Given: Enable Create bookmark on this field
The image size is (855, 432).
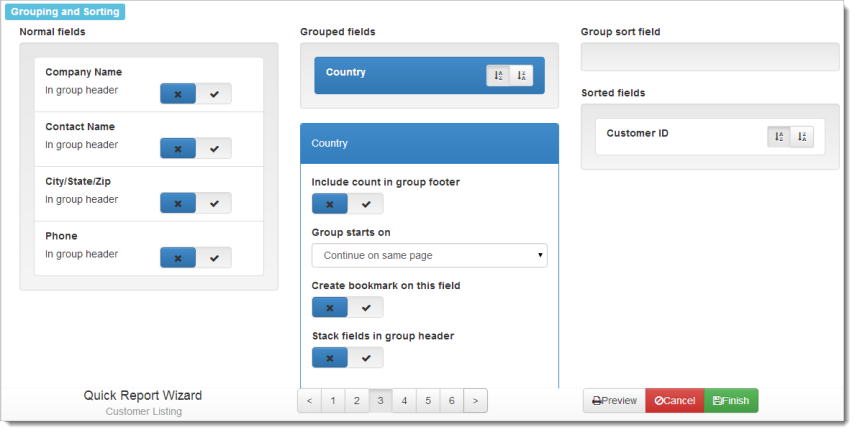Looking at the screenshot, I should pyautogui.click(x=366, y=308).
